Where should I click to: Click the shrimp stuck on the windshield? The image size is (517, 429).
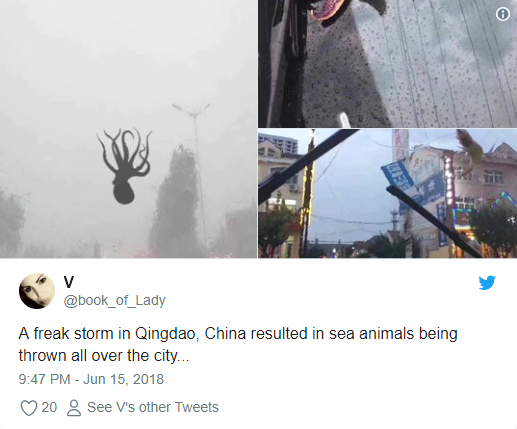470,152
